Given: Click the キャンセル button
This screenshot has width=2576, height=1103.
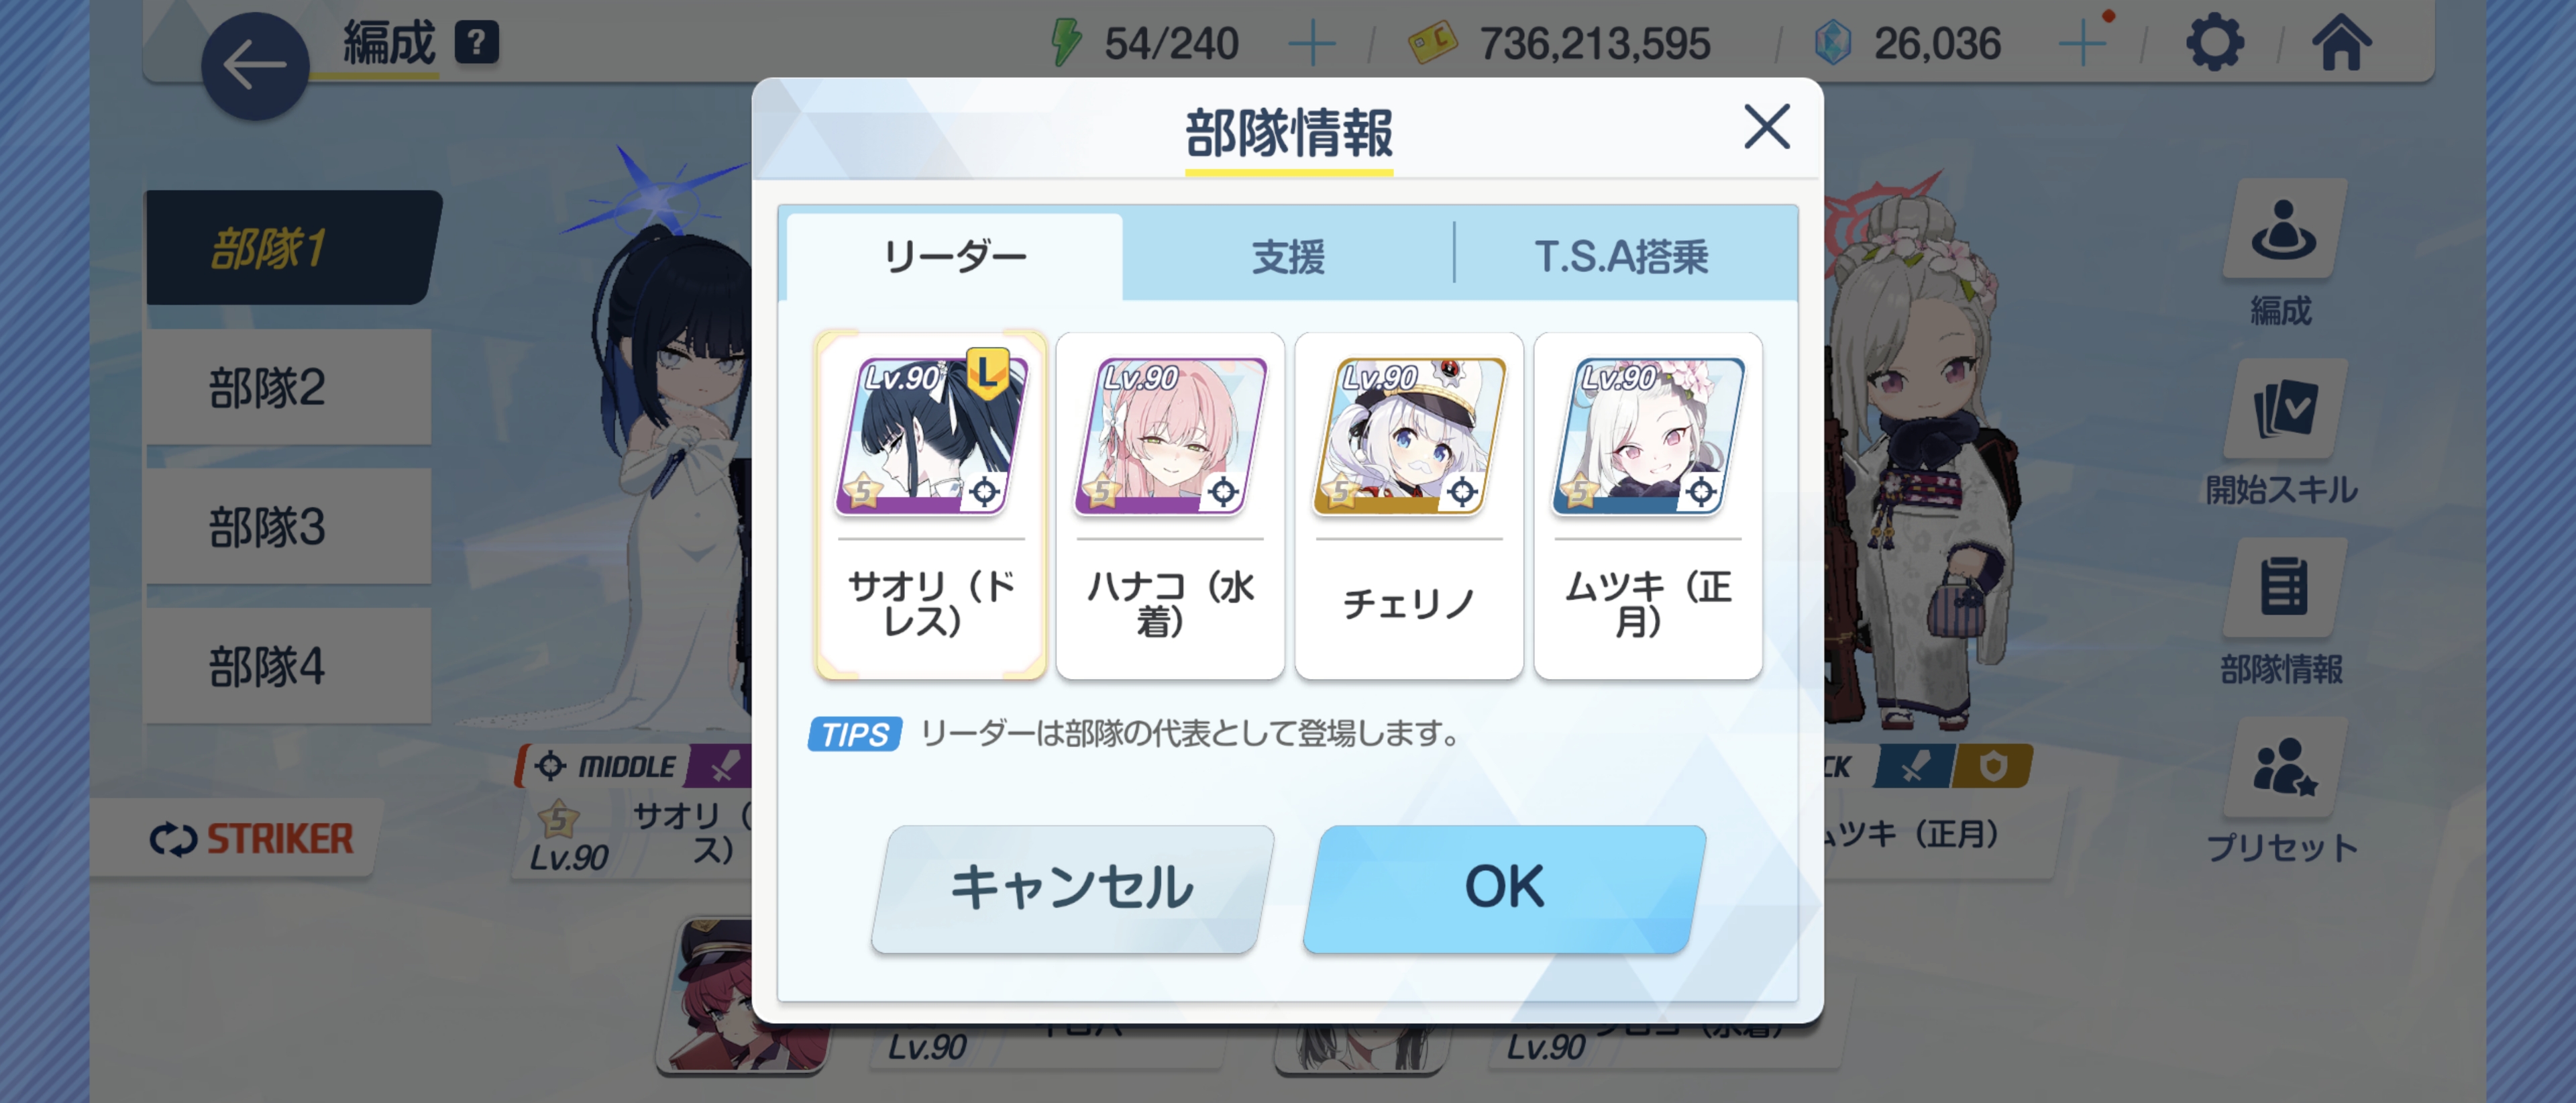Looking at the screenshot, I should pos(1072,888).
